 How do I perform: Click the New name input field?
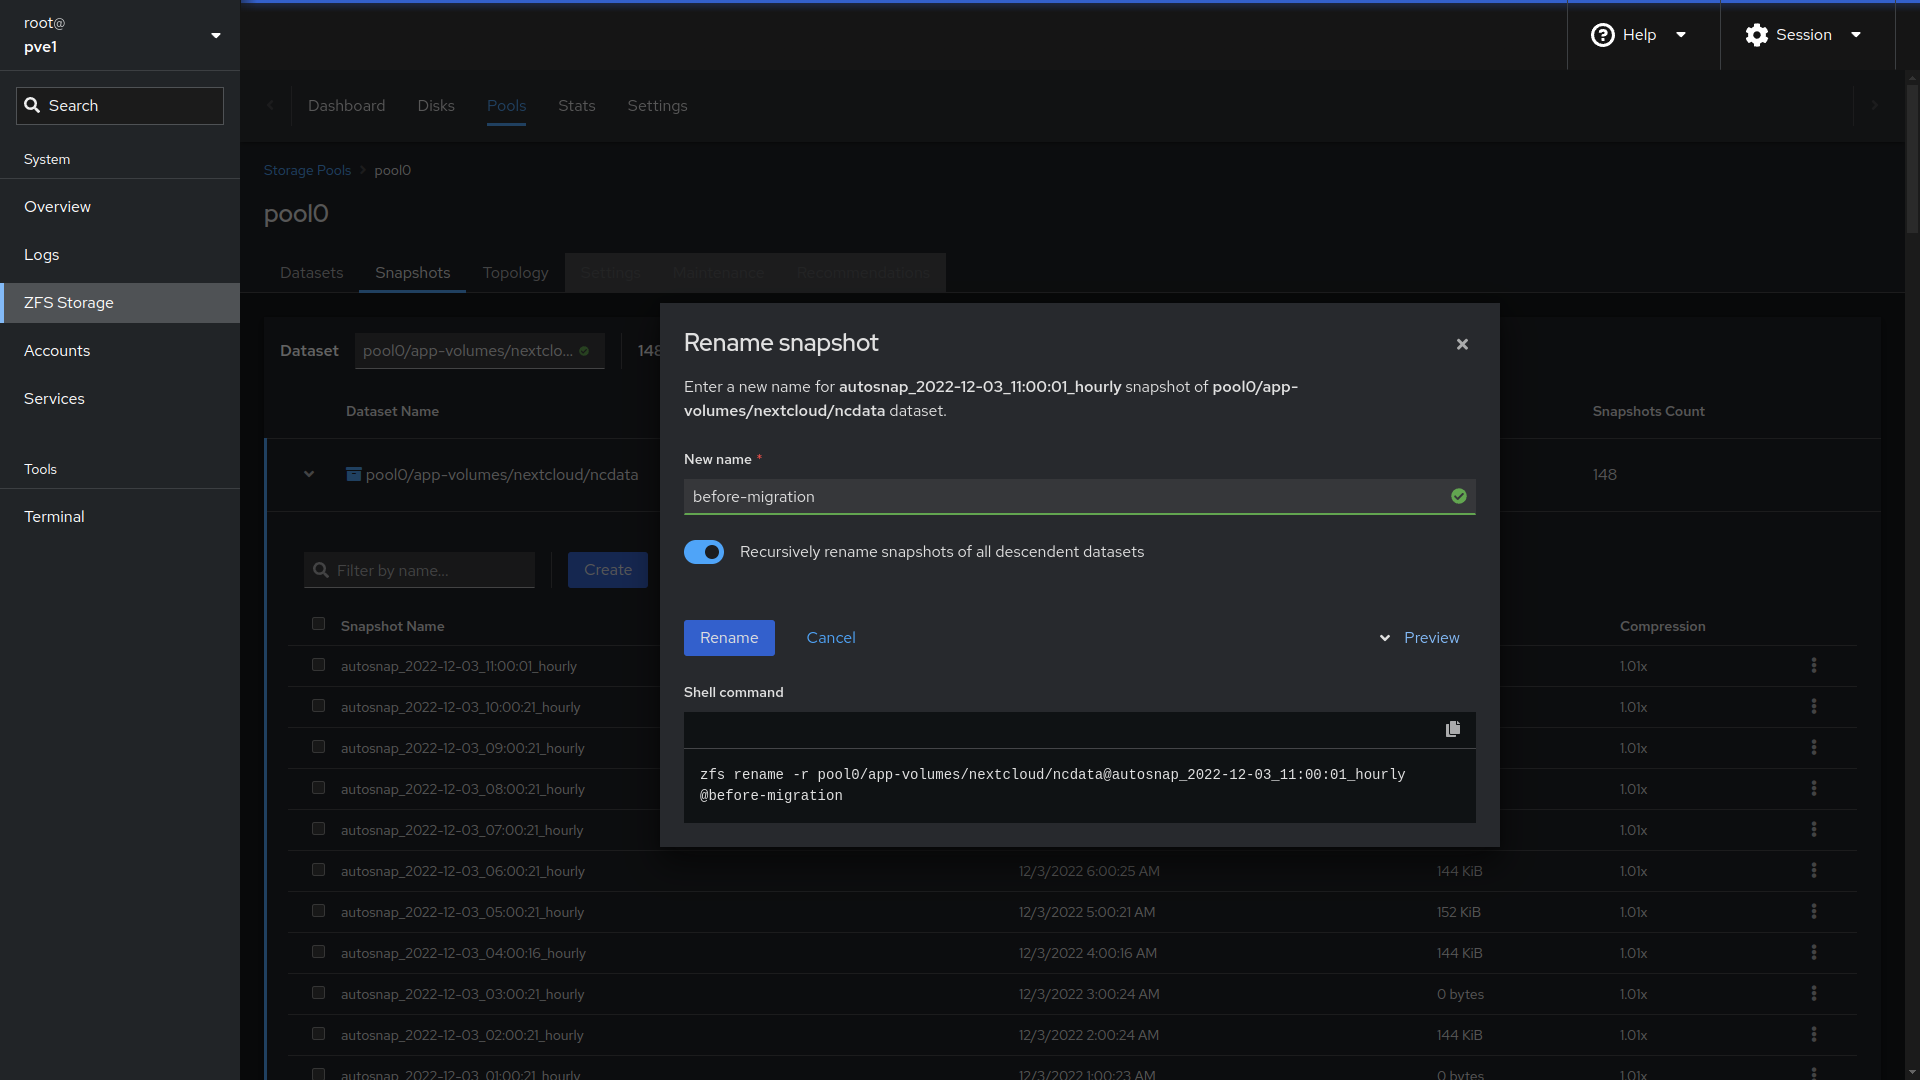(1080, 497)
